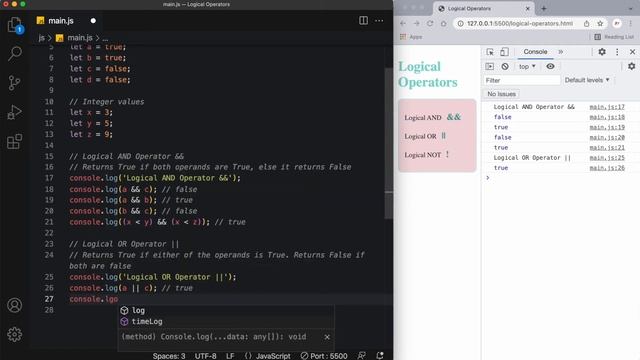Click the main.js breadcrumb

(80, 38)
